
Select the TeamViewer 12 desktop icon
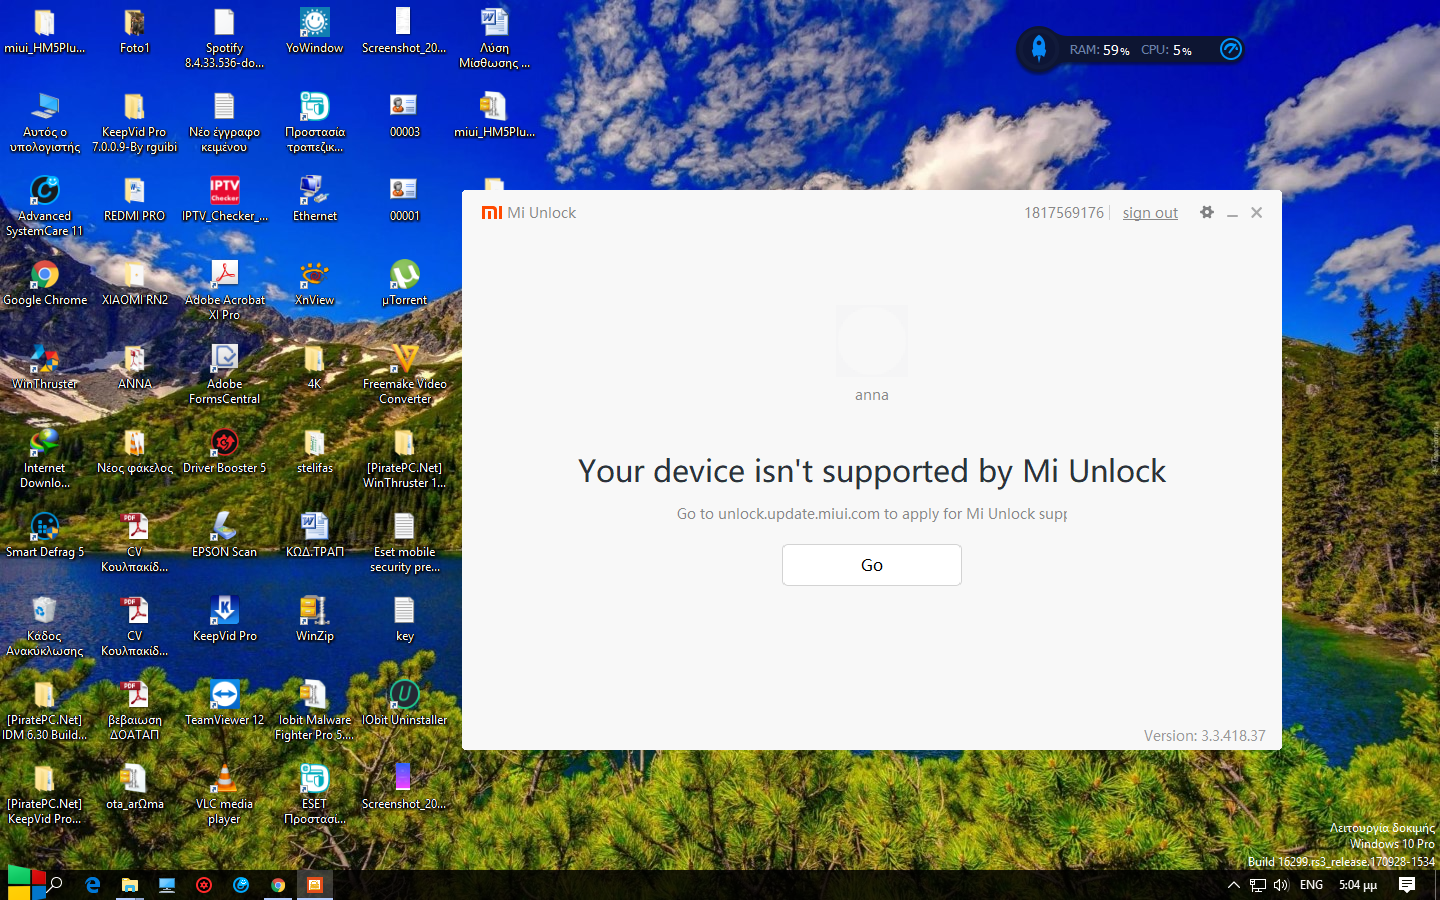(x=225, y=703)
